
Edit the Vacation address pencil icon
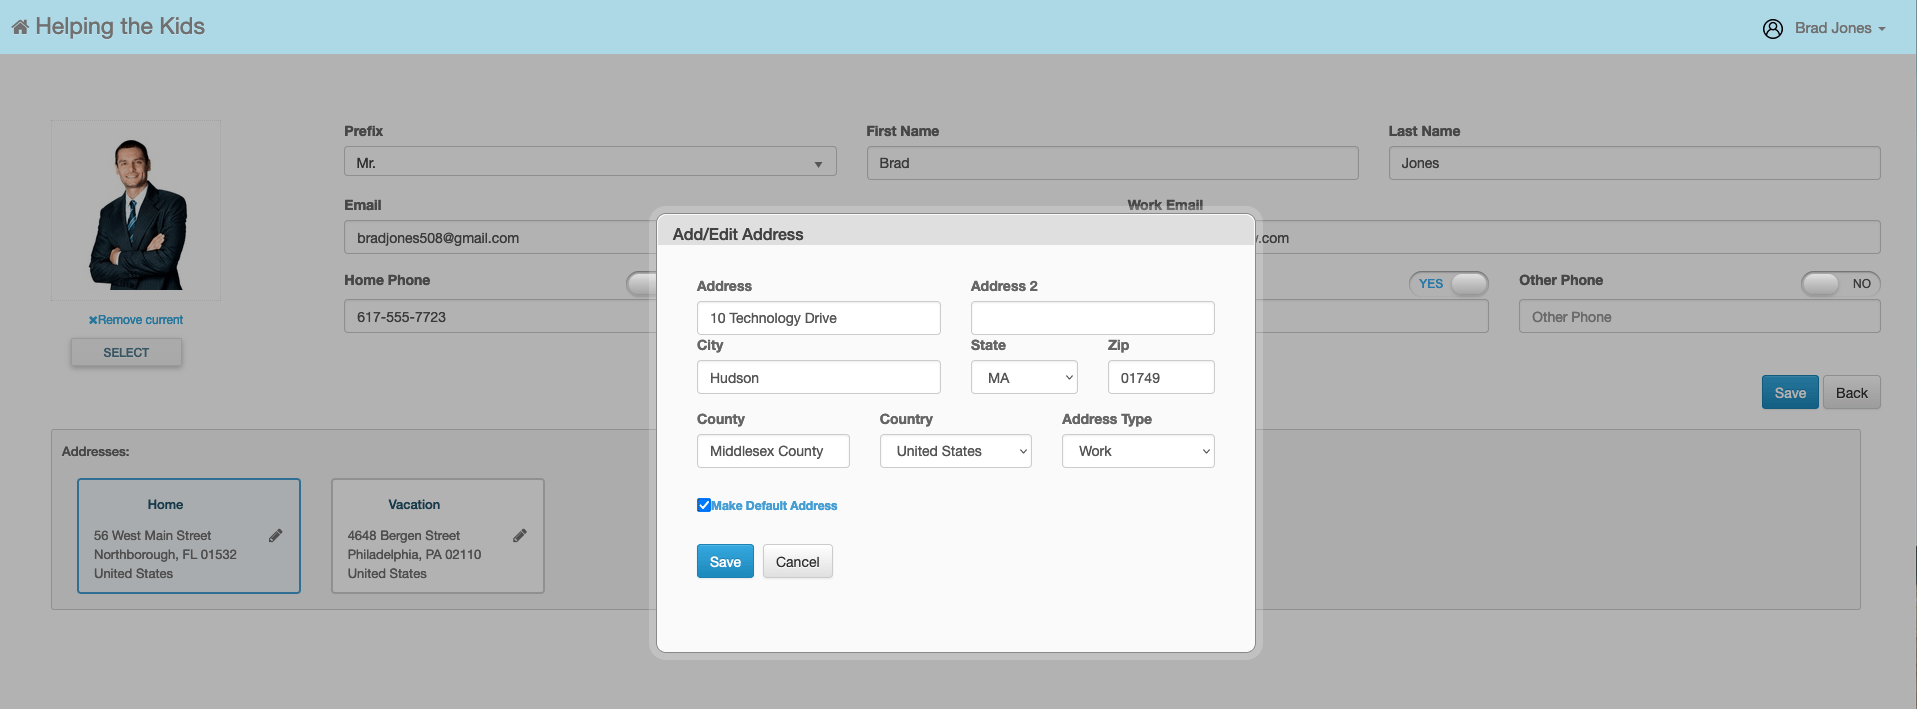pyautogui.click(x=519, y=536)
